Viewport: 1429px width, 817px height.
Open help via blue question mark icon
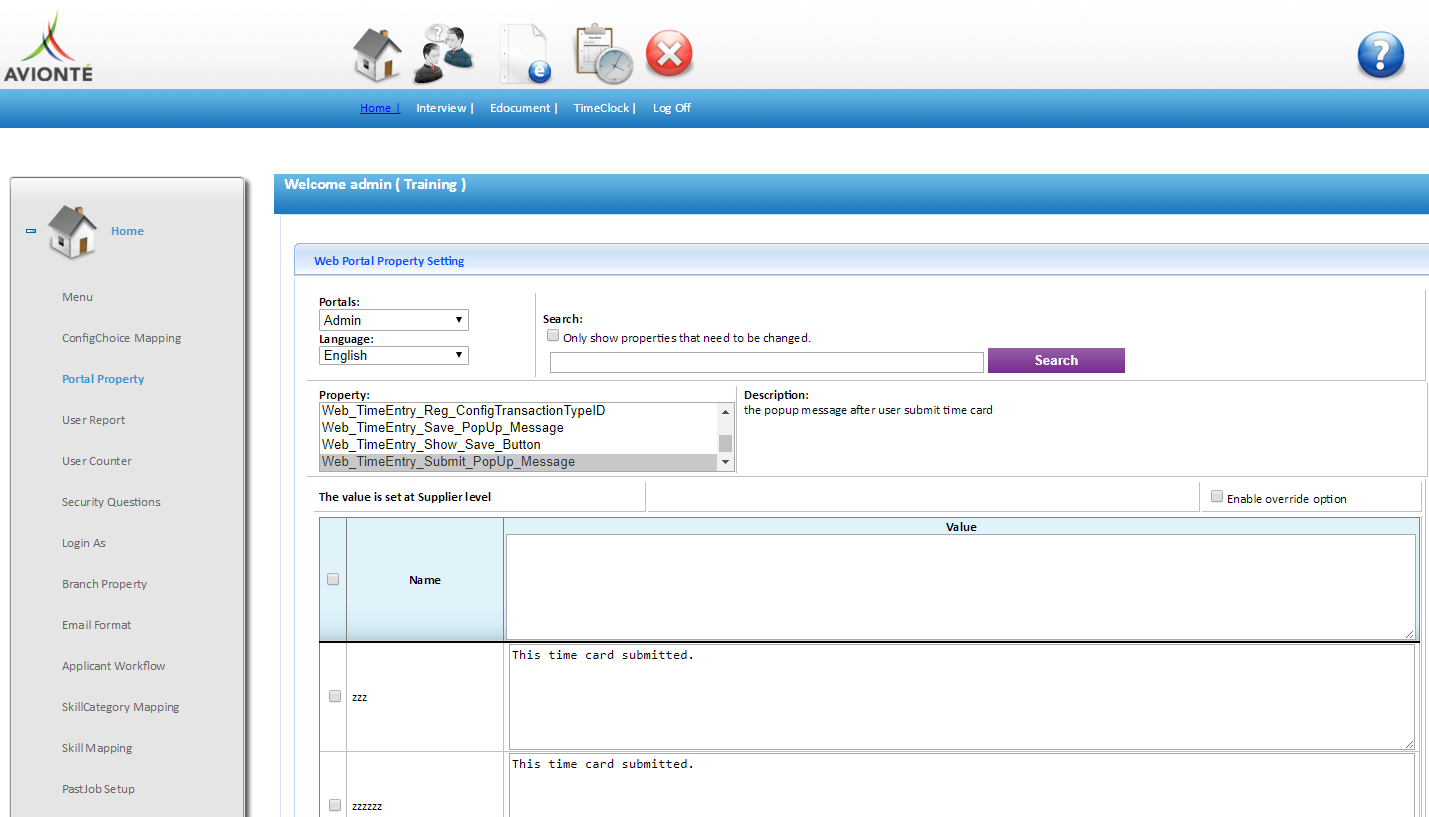click(1381, 55)
